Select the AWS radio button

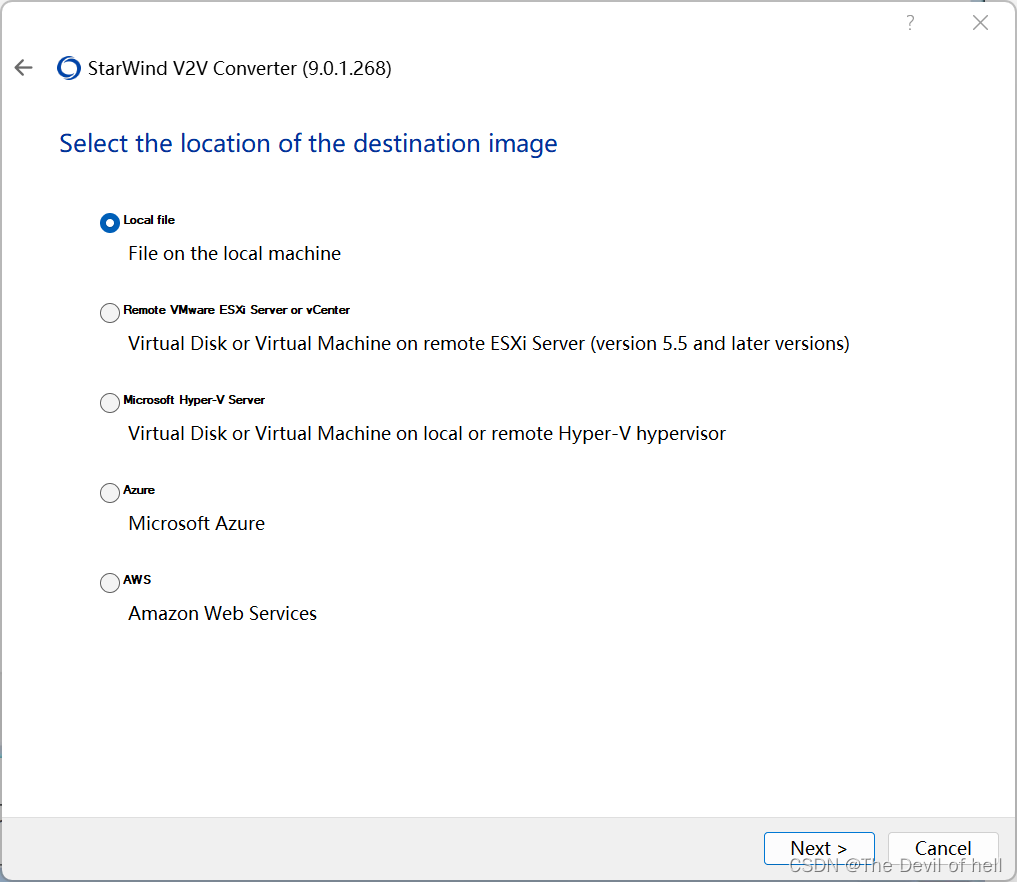click(x=110, y=582)
